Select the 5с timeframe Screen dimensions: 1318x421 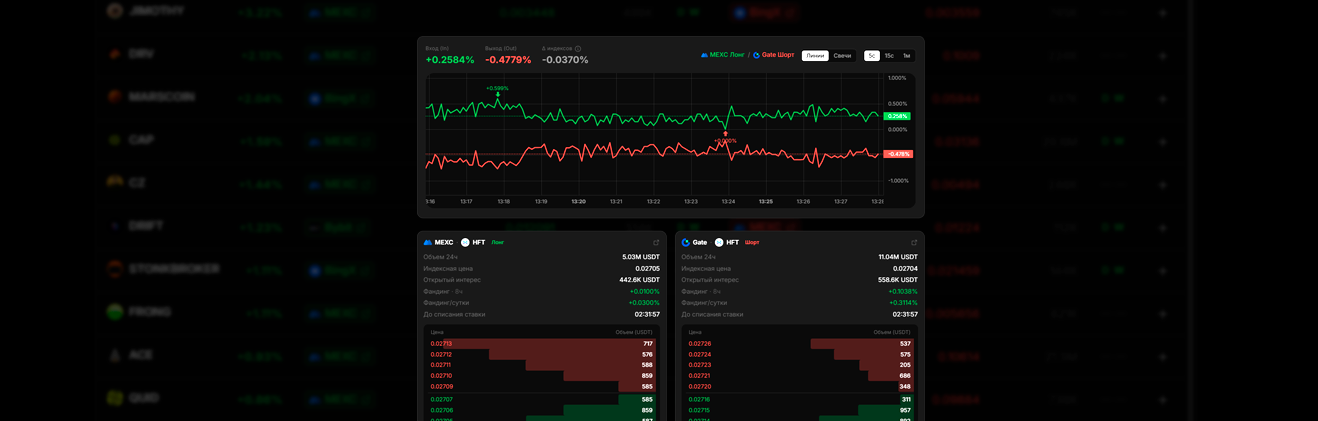click(x=872, y=56)
